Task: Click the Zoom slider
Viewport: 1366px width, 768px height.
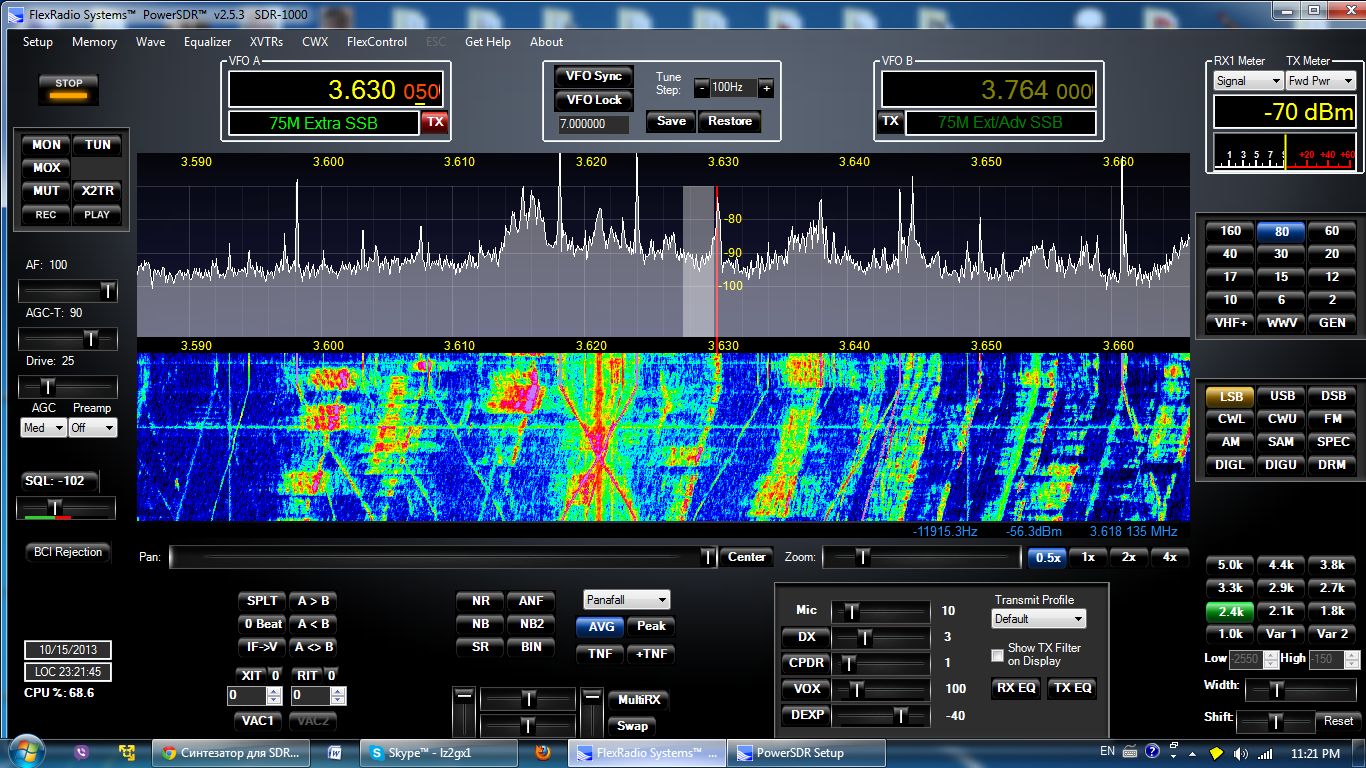Action: [921, 557]
